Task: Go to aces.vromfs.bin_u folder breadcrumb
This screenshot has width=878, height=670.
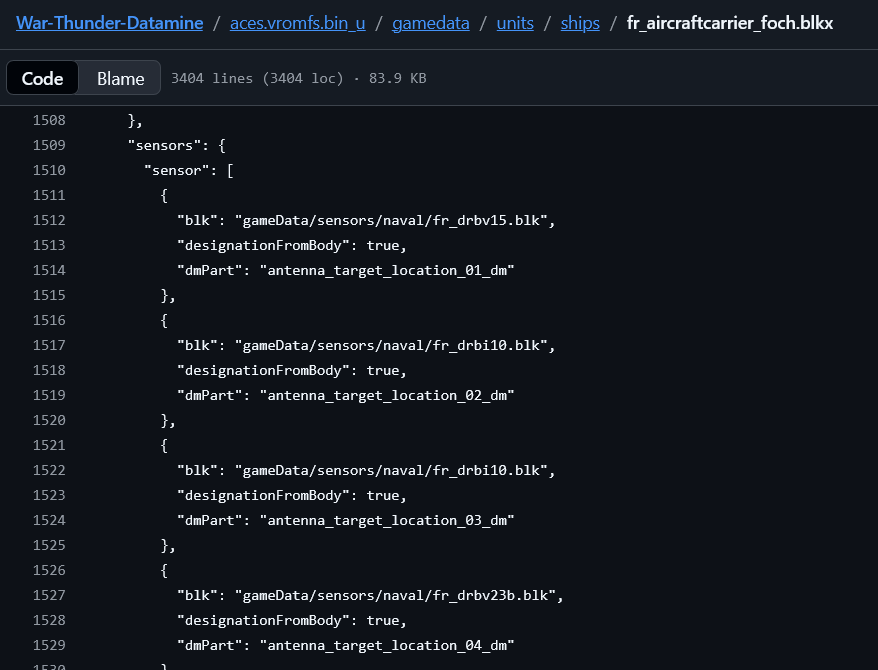Action: pyautogui.click(x=297, y=22)
